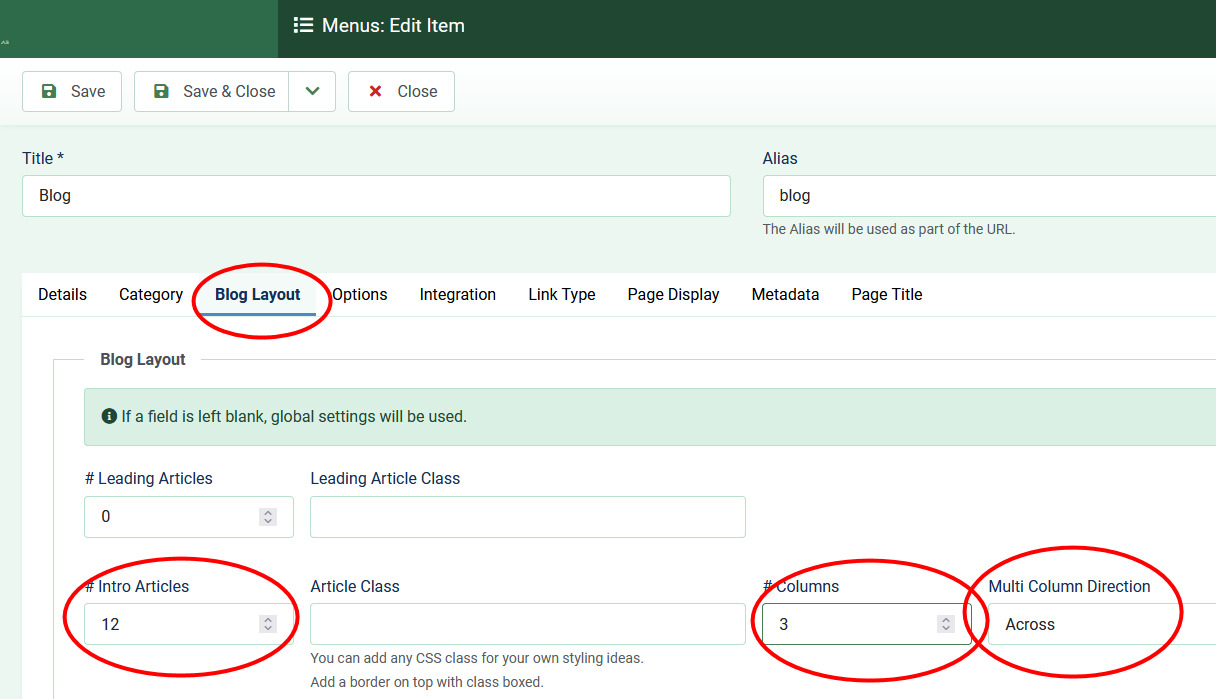1216x699 pixels.
Task: Open the Metadata tab
Action: click(x=785, y=295)
